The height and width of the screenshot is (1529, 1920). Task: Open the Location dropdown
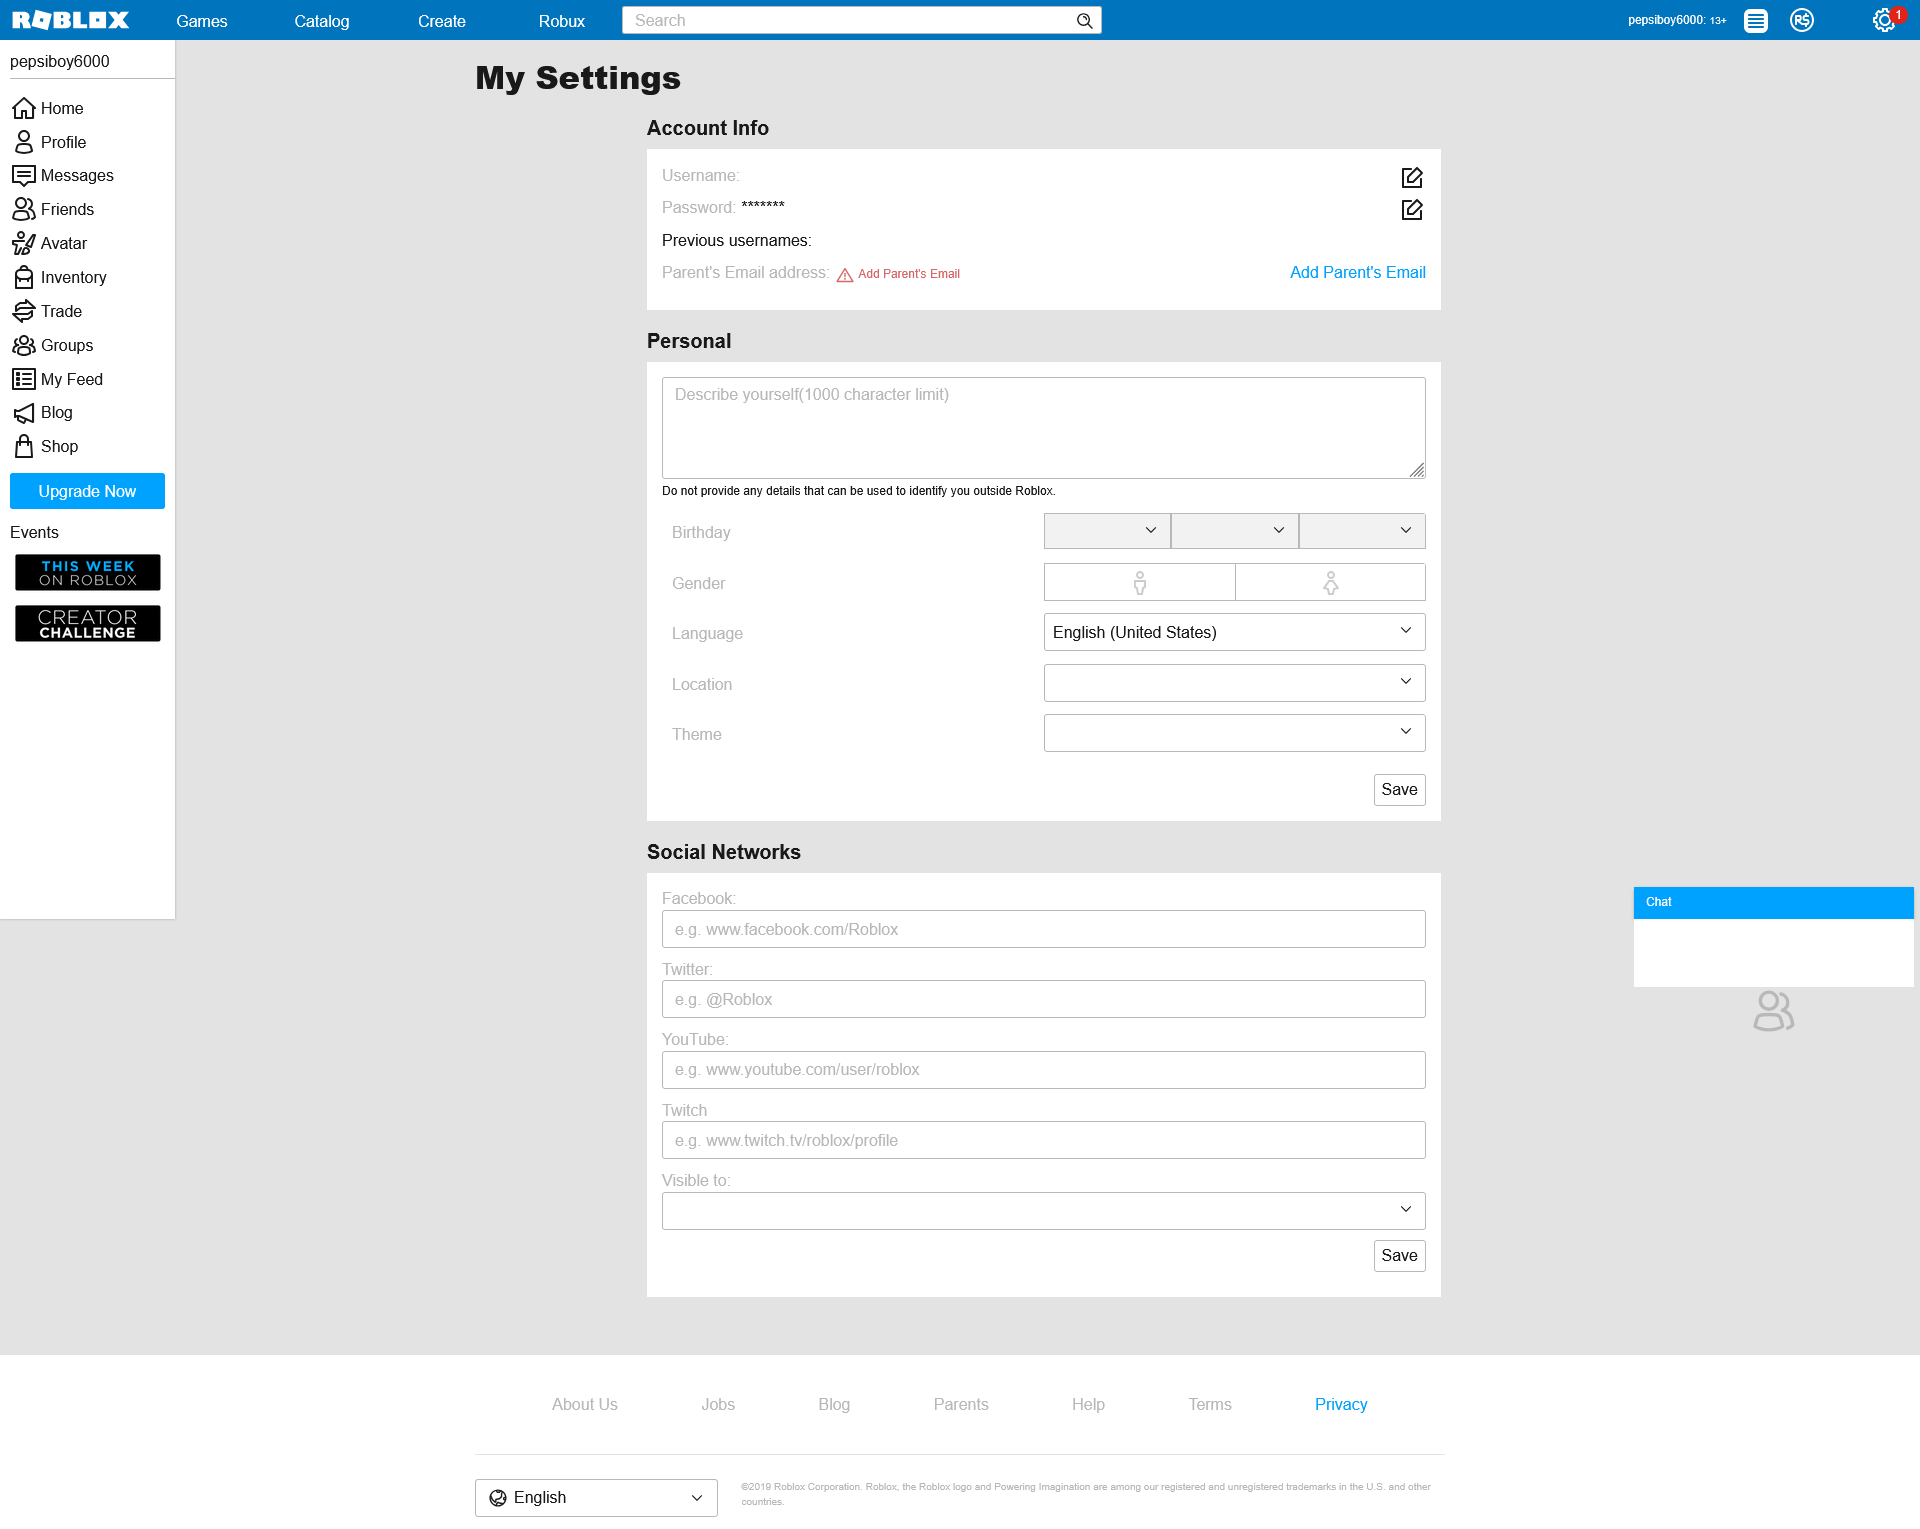pos(1234,683)
